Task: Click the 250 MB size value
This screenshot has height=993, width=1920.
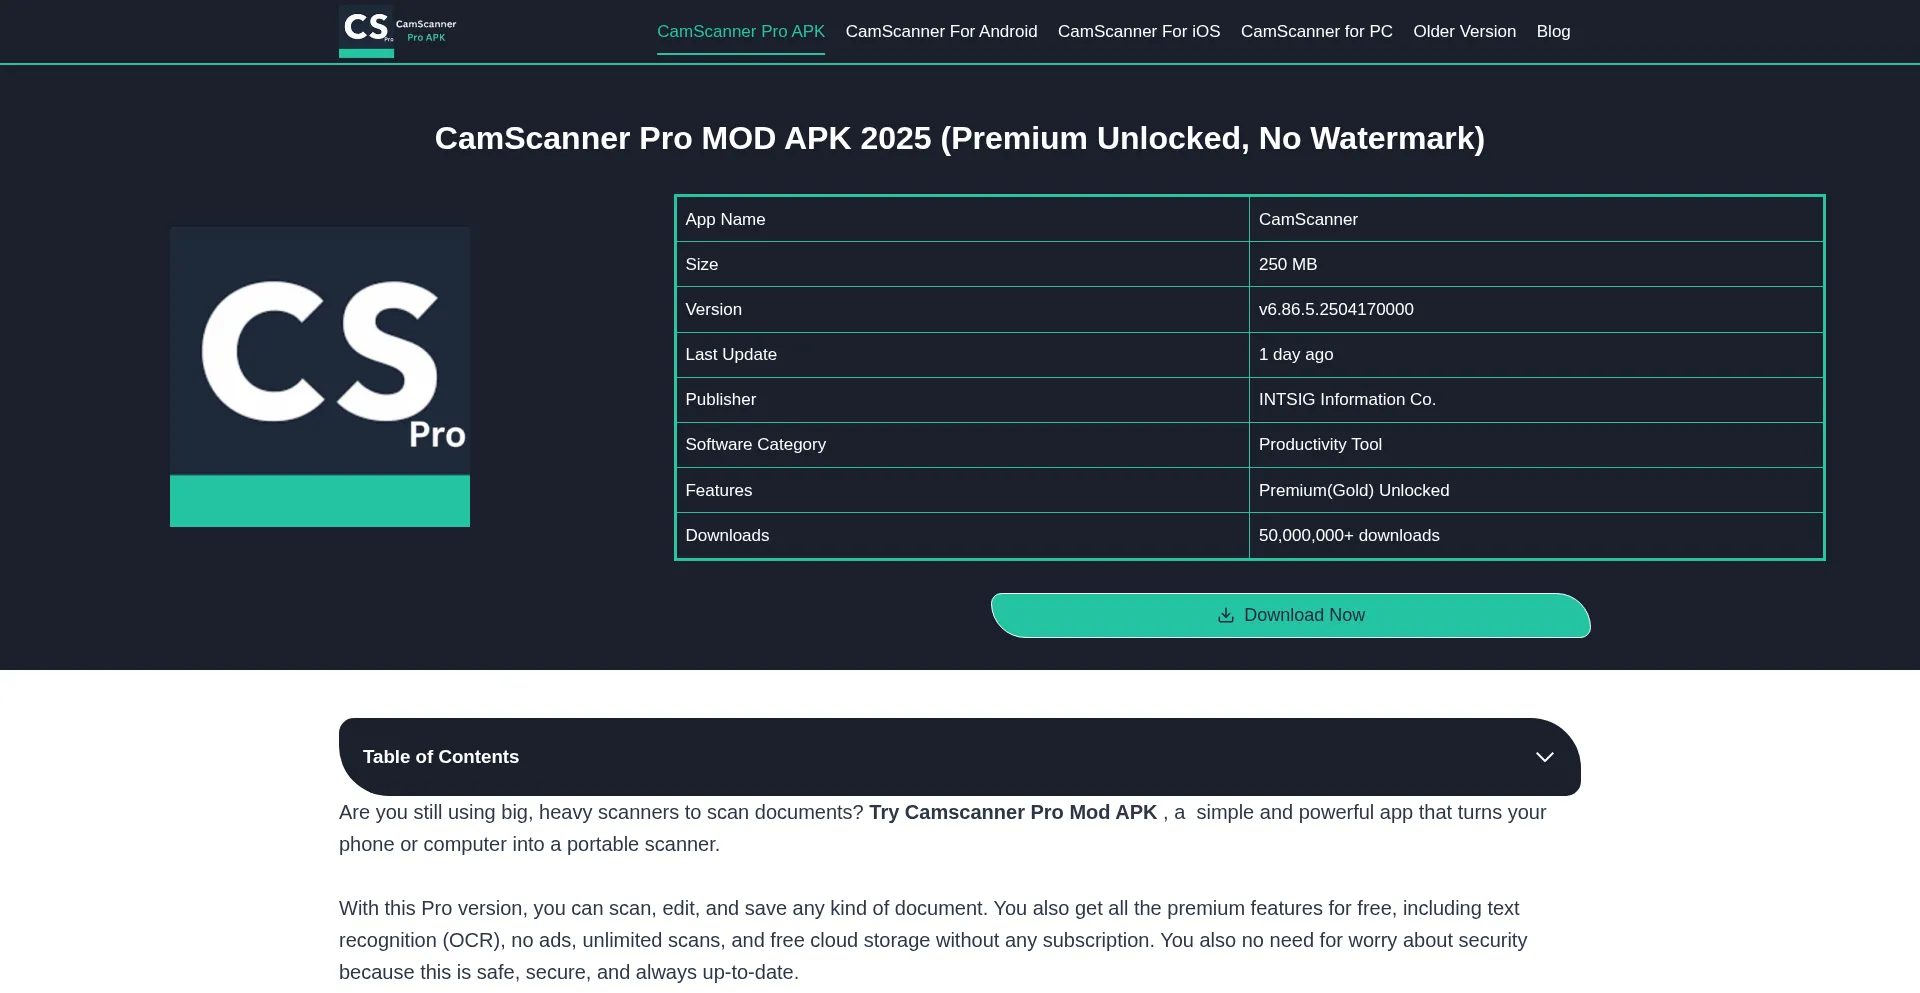Action: click(1287, 264)
